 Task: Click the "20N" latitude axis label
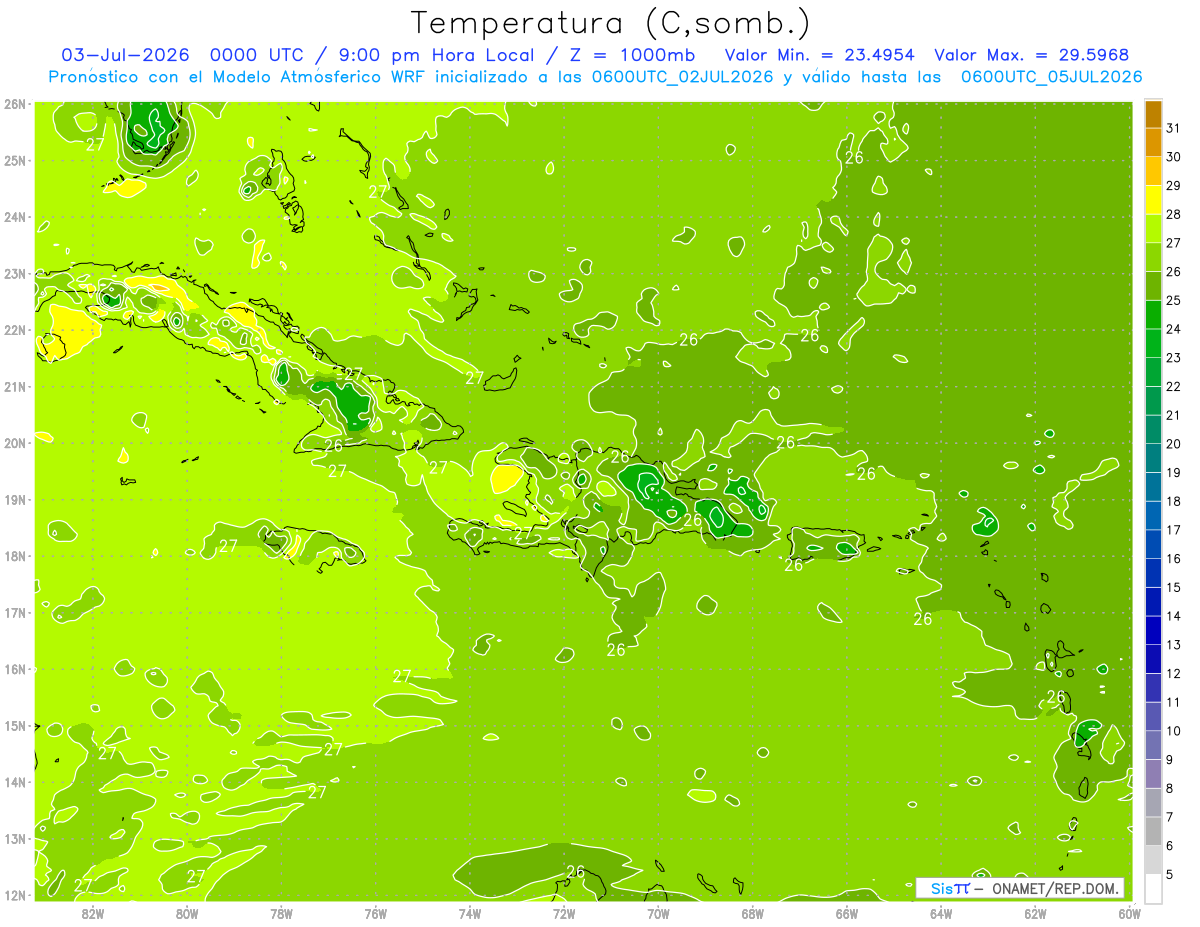14,443
